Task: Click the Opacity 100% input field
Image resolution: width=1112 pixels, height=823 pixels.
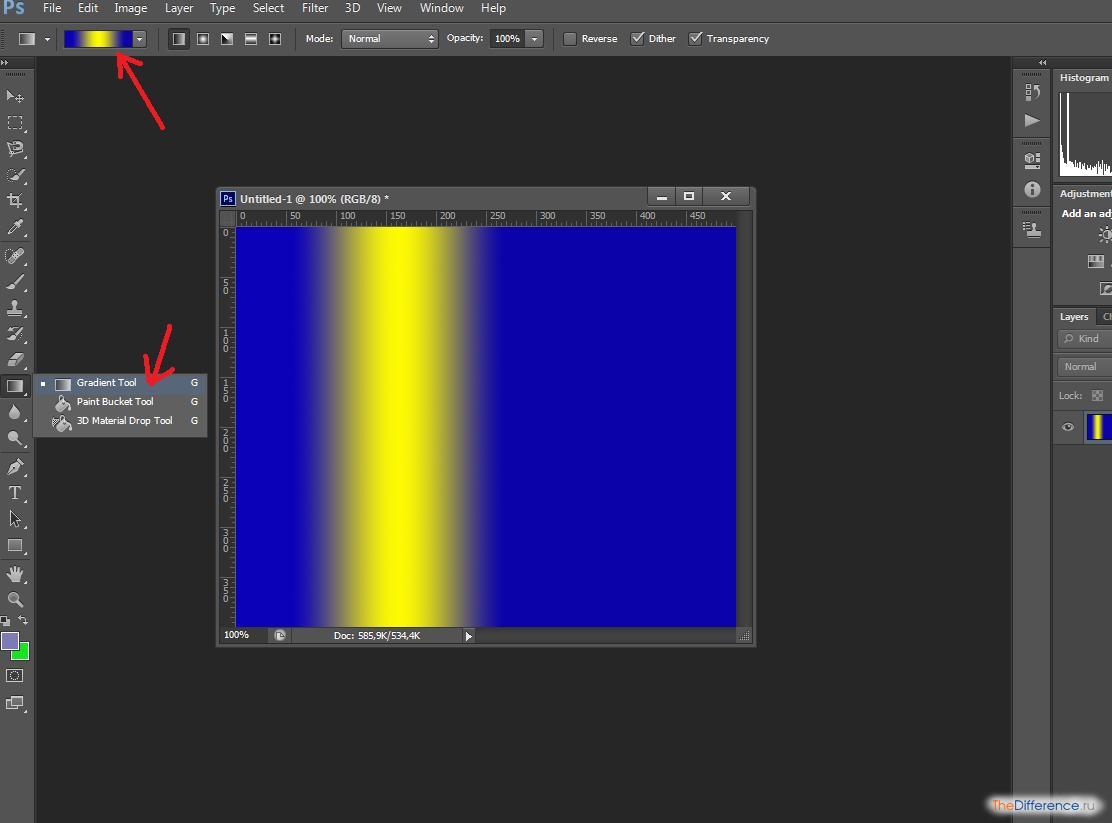Action: coord(507,39)
